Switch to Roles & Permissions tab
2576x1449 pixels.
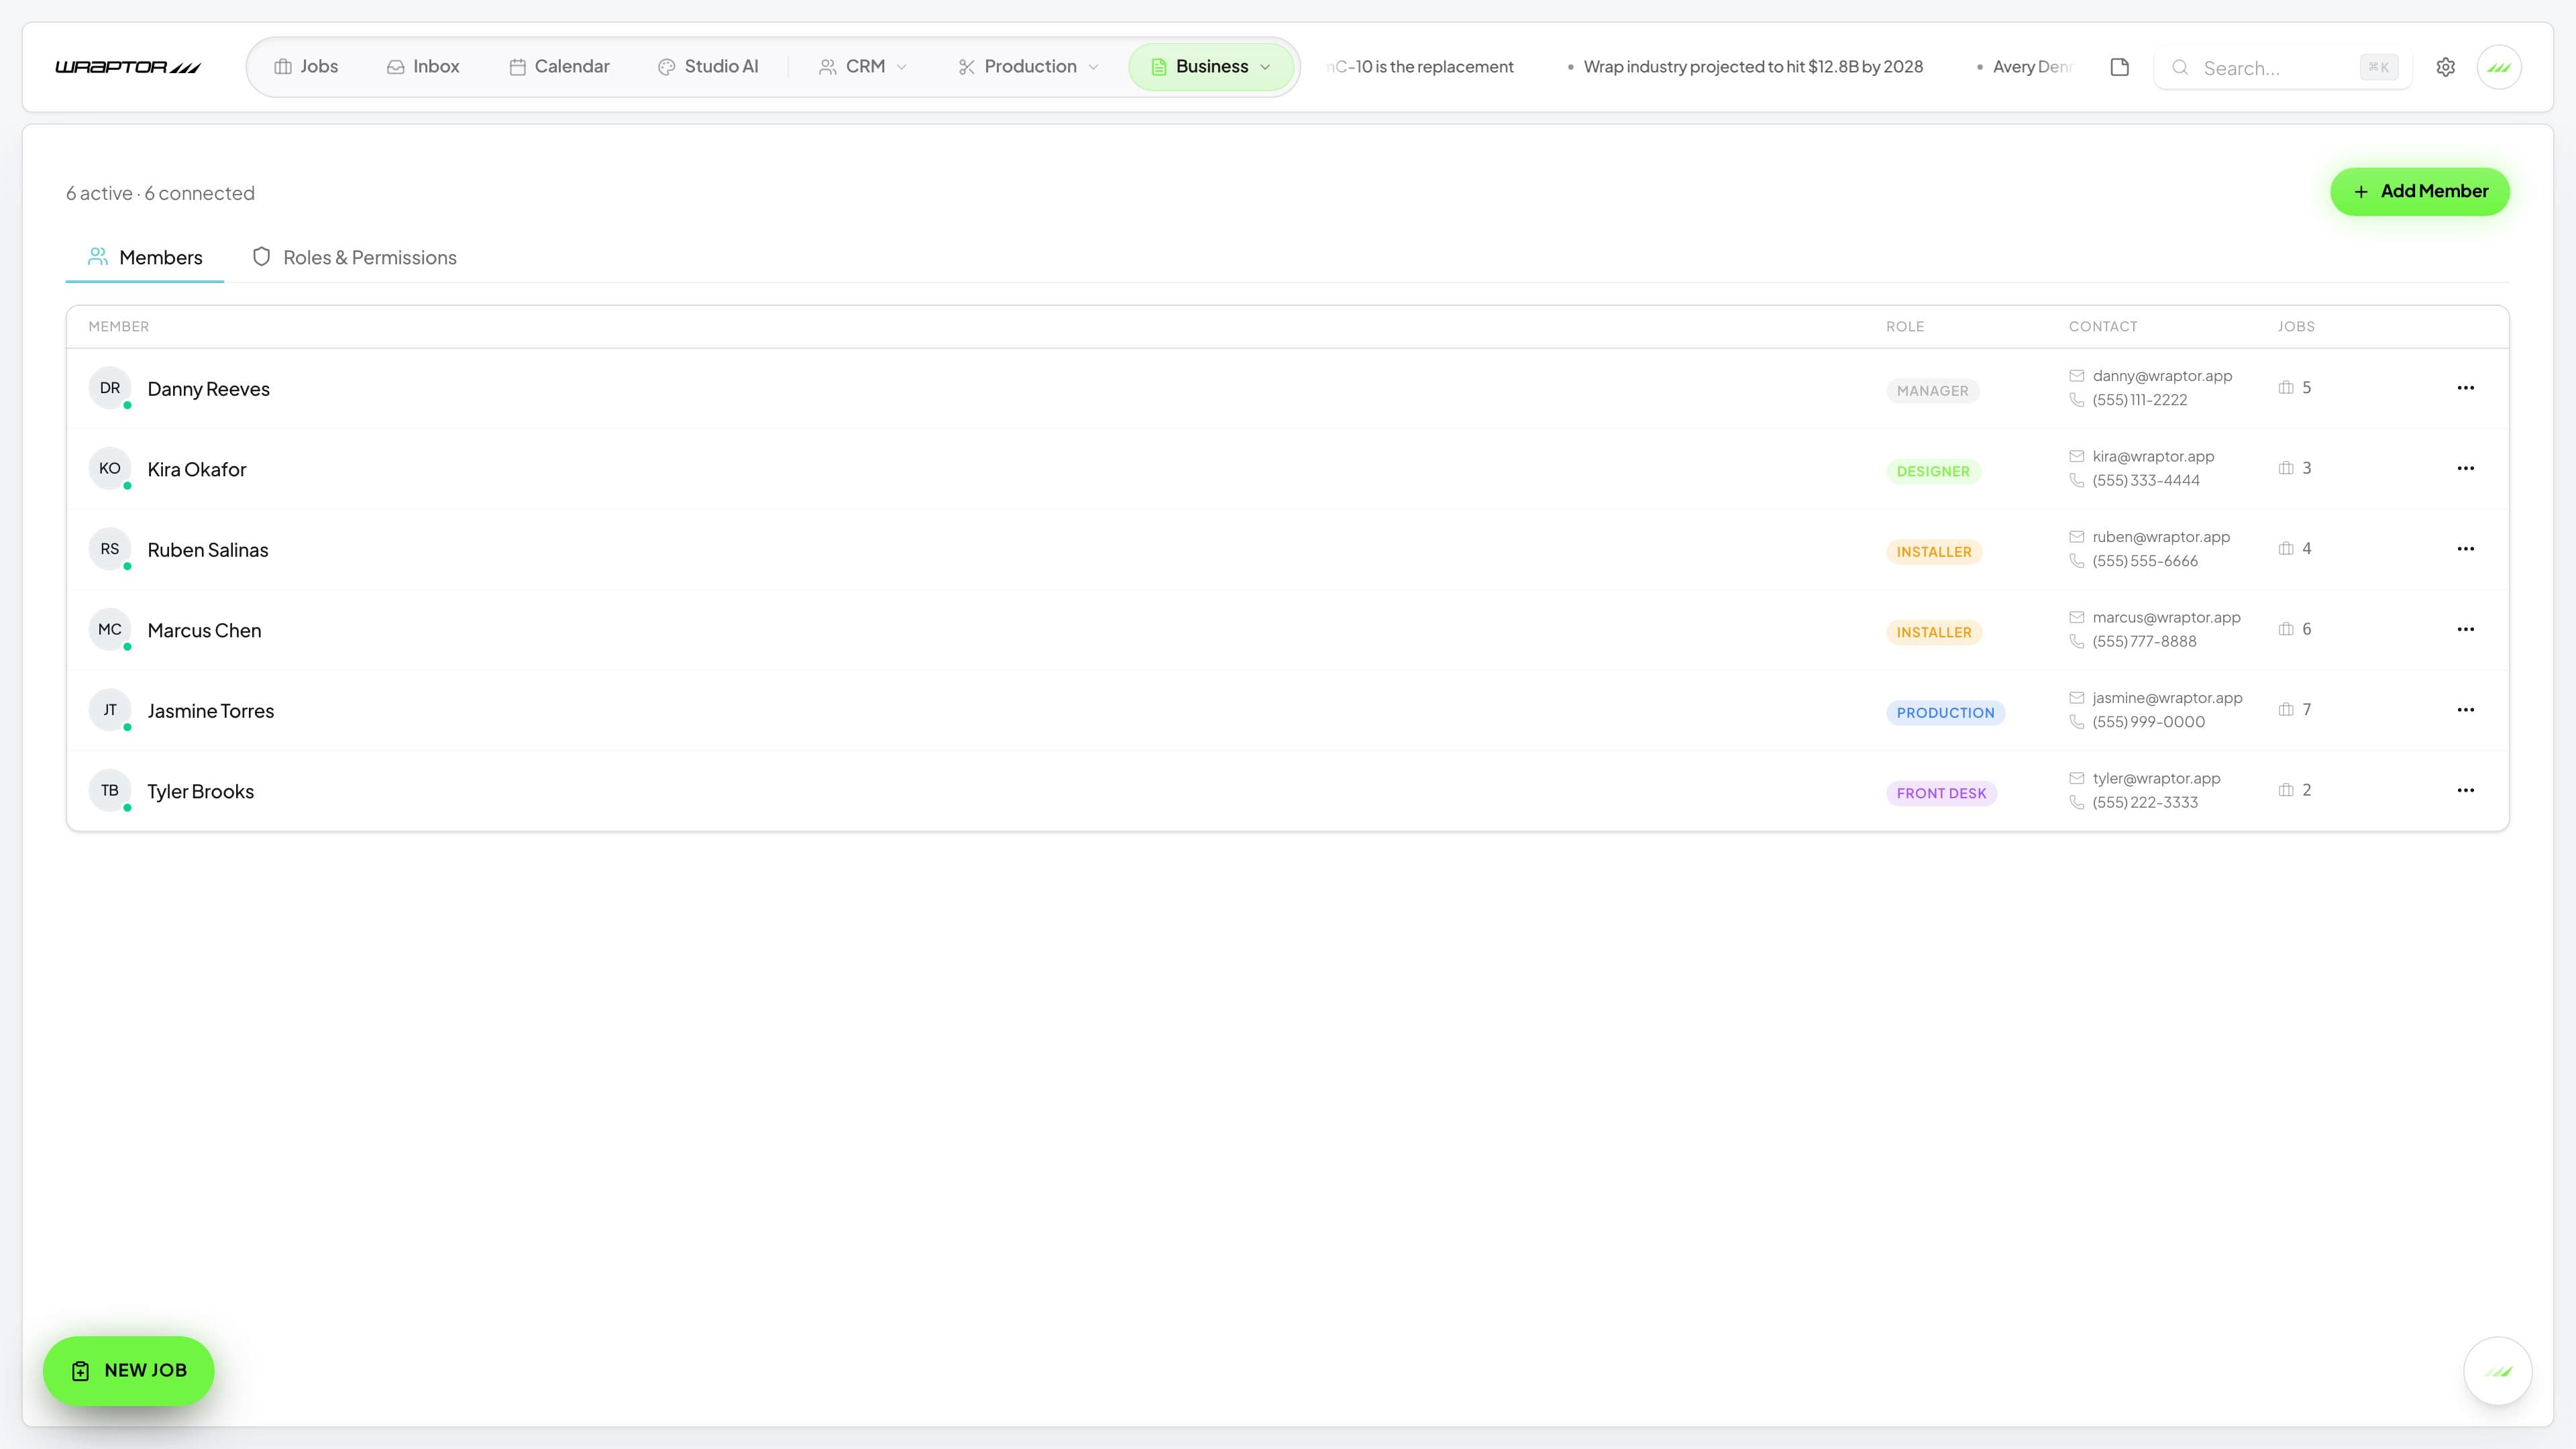(354, 258)
